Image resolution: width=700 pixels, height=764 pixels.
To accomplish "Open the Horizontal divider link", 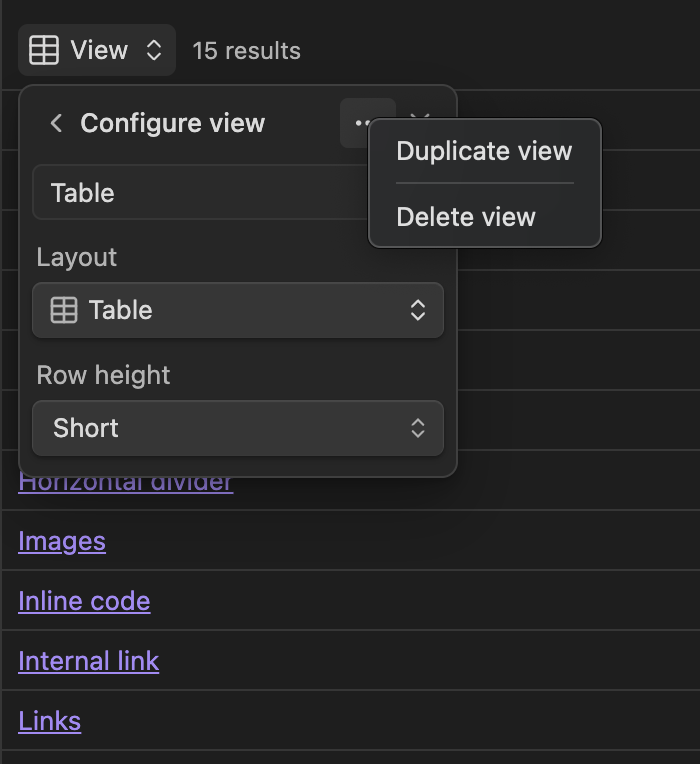I will 125,483.
